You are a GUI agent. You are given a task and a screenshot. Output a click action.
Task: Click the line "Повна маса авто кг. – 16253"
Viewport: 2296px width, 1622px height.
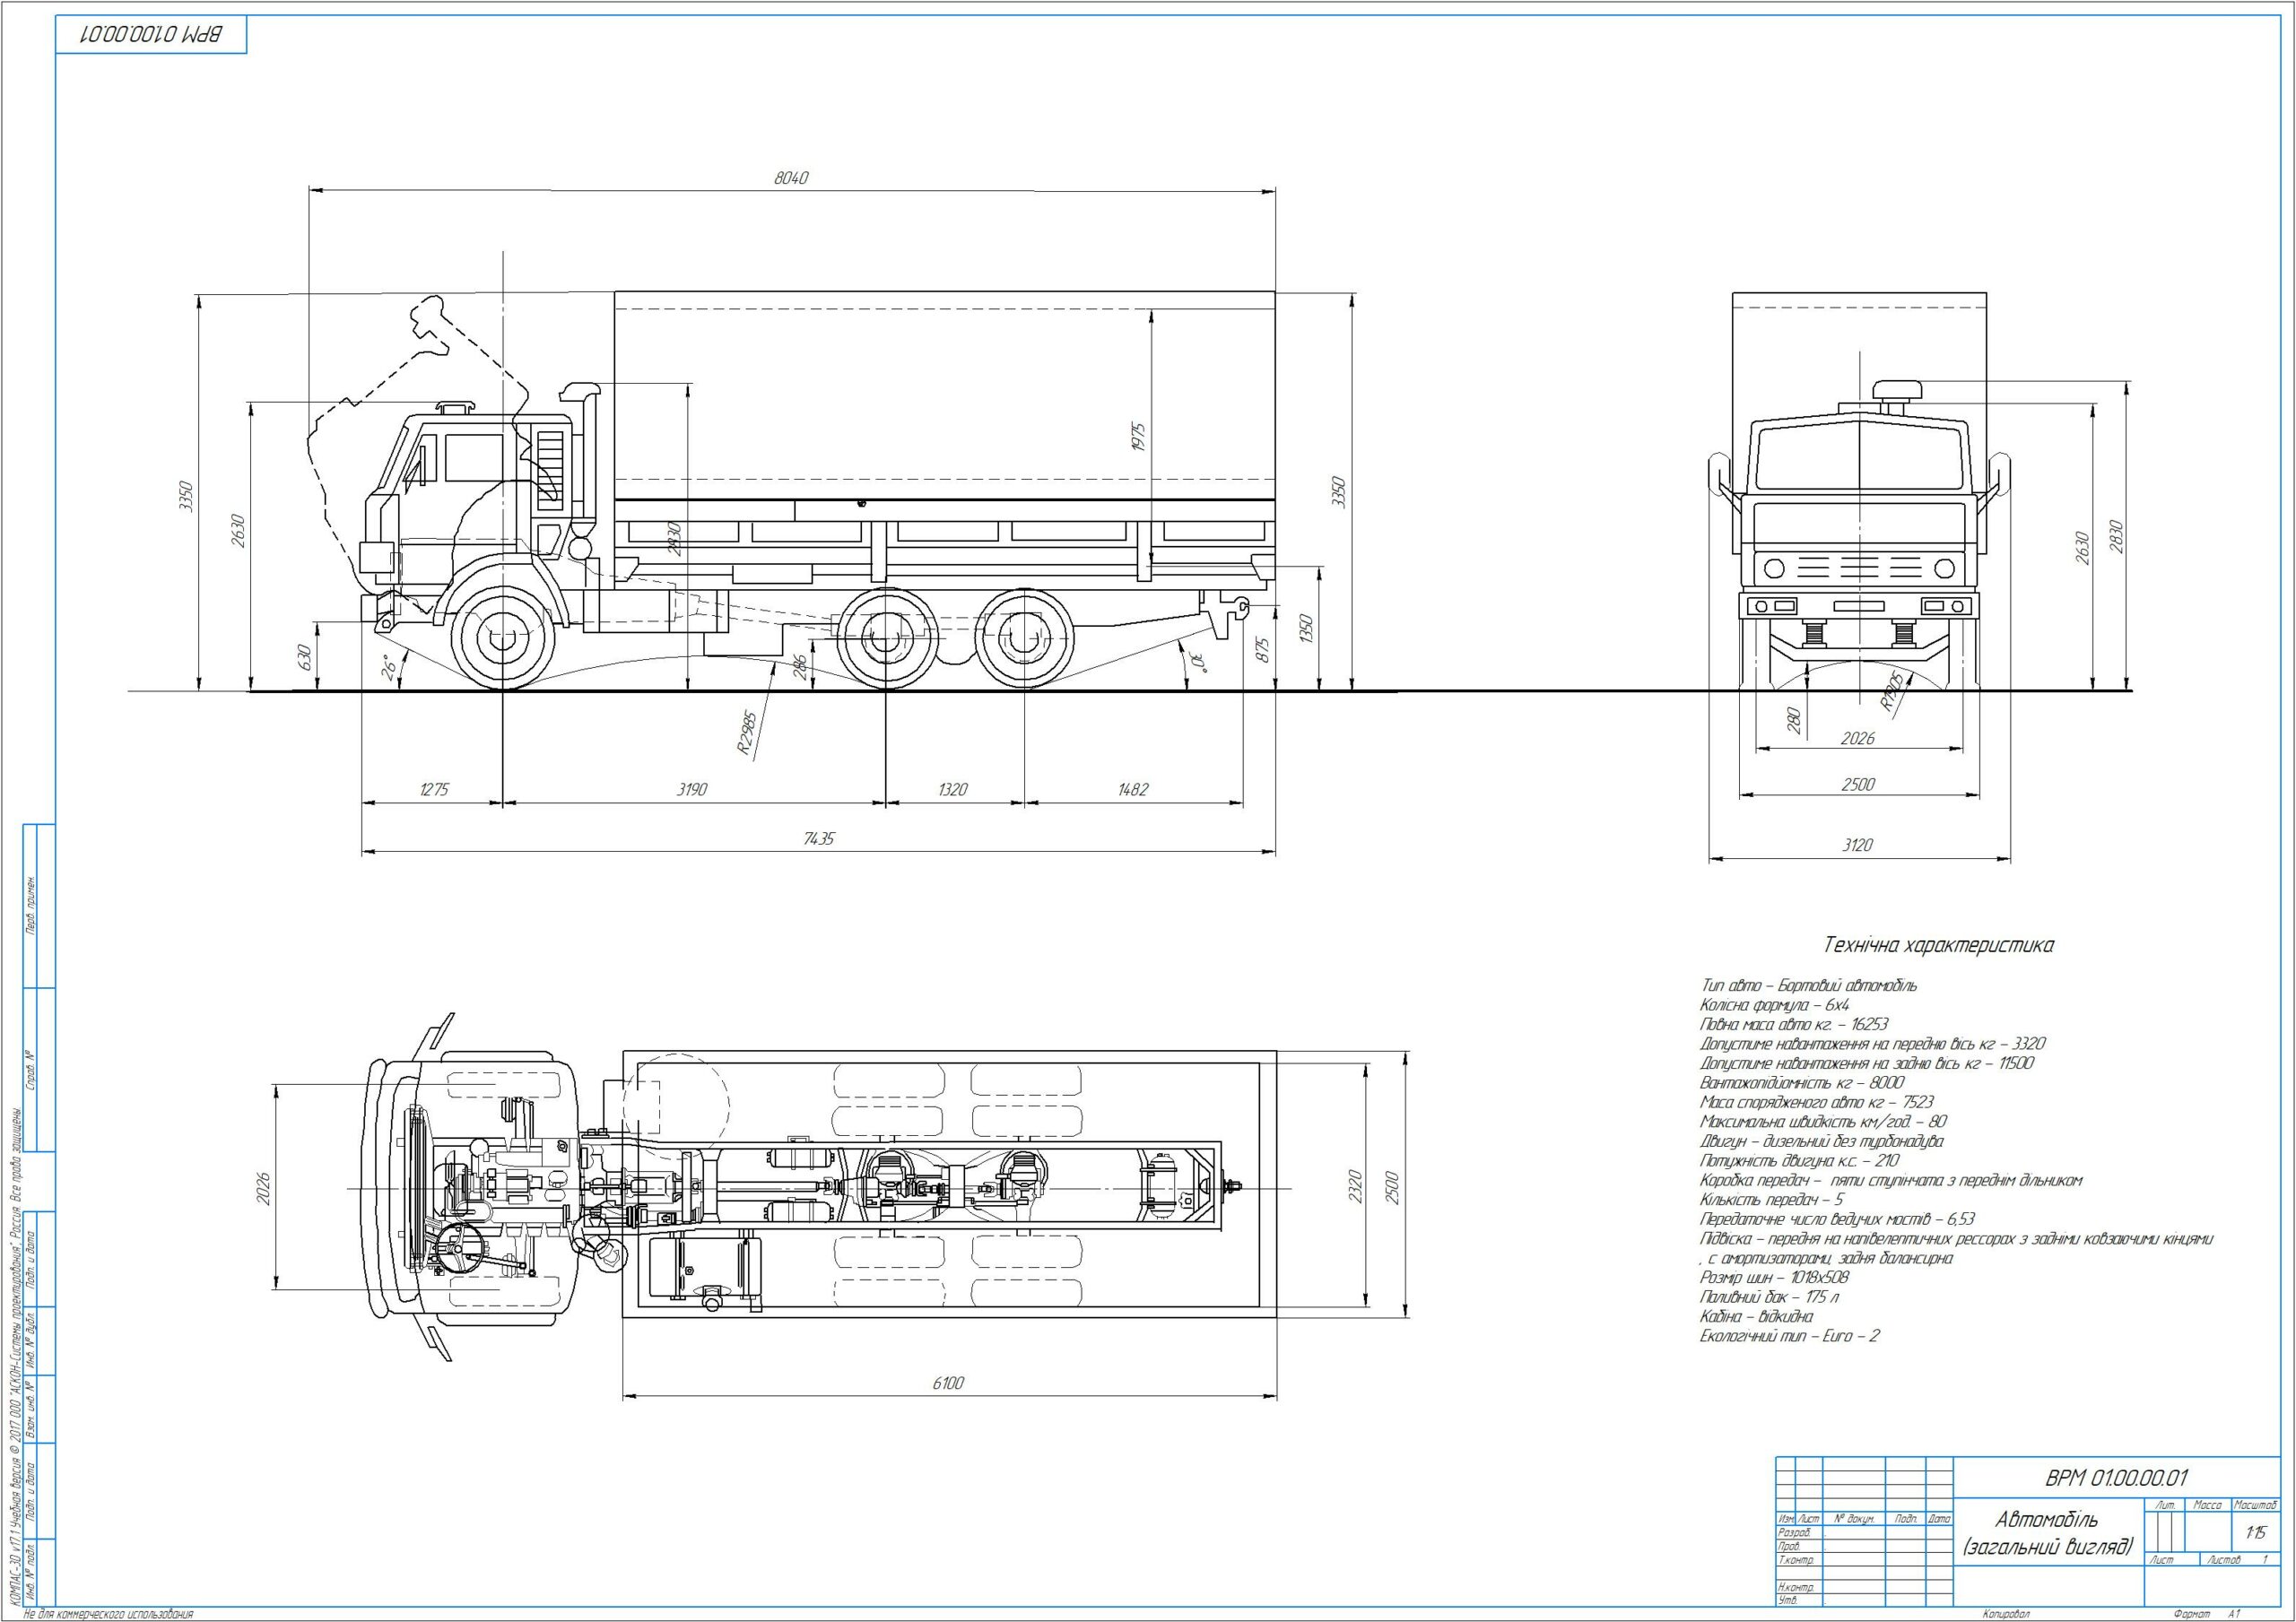click(x=1794, y=1025)
